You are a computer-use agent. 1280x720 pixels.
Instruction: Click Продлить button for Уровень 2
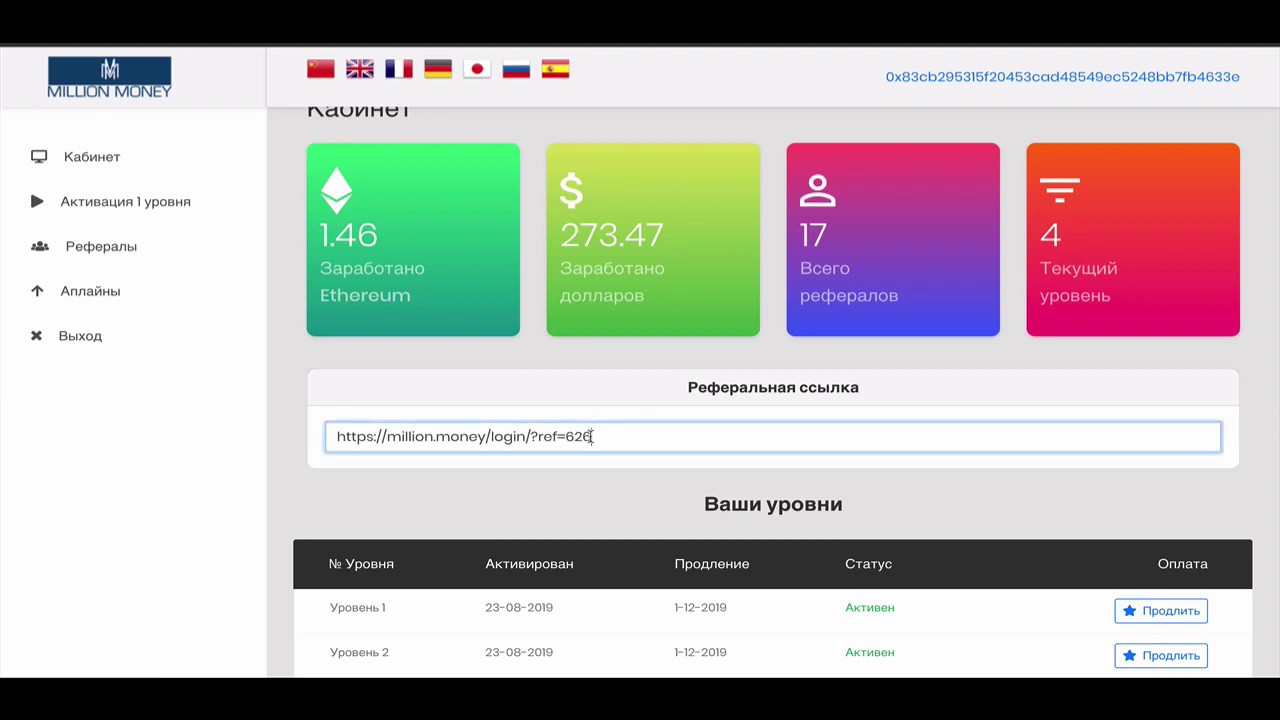tap(1161, 655)
